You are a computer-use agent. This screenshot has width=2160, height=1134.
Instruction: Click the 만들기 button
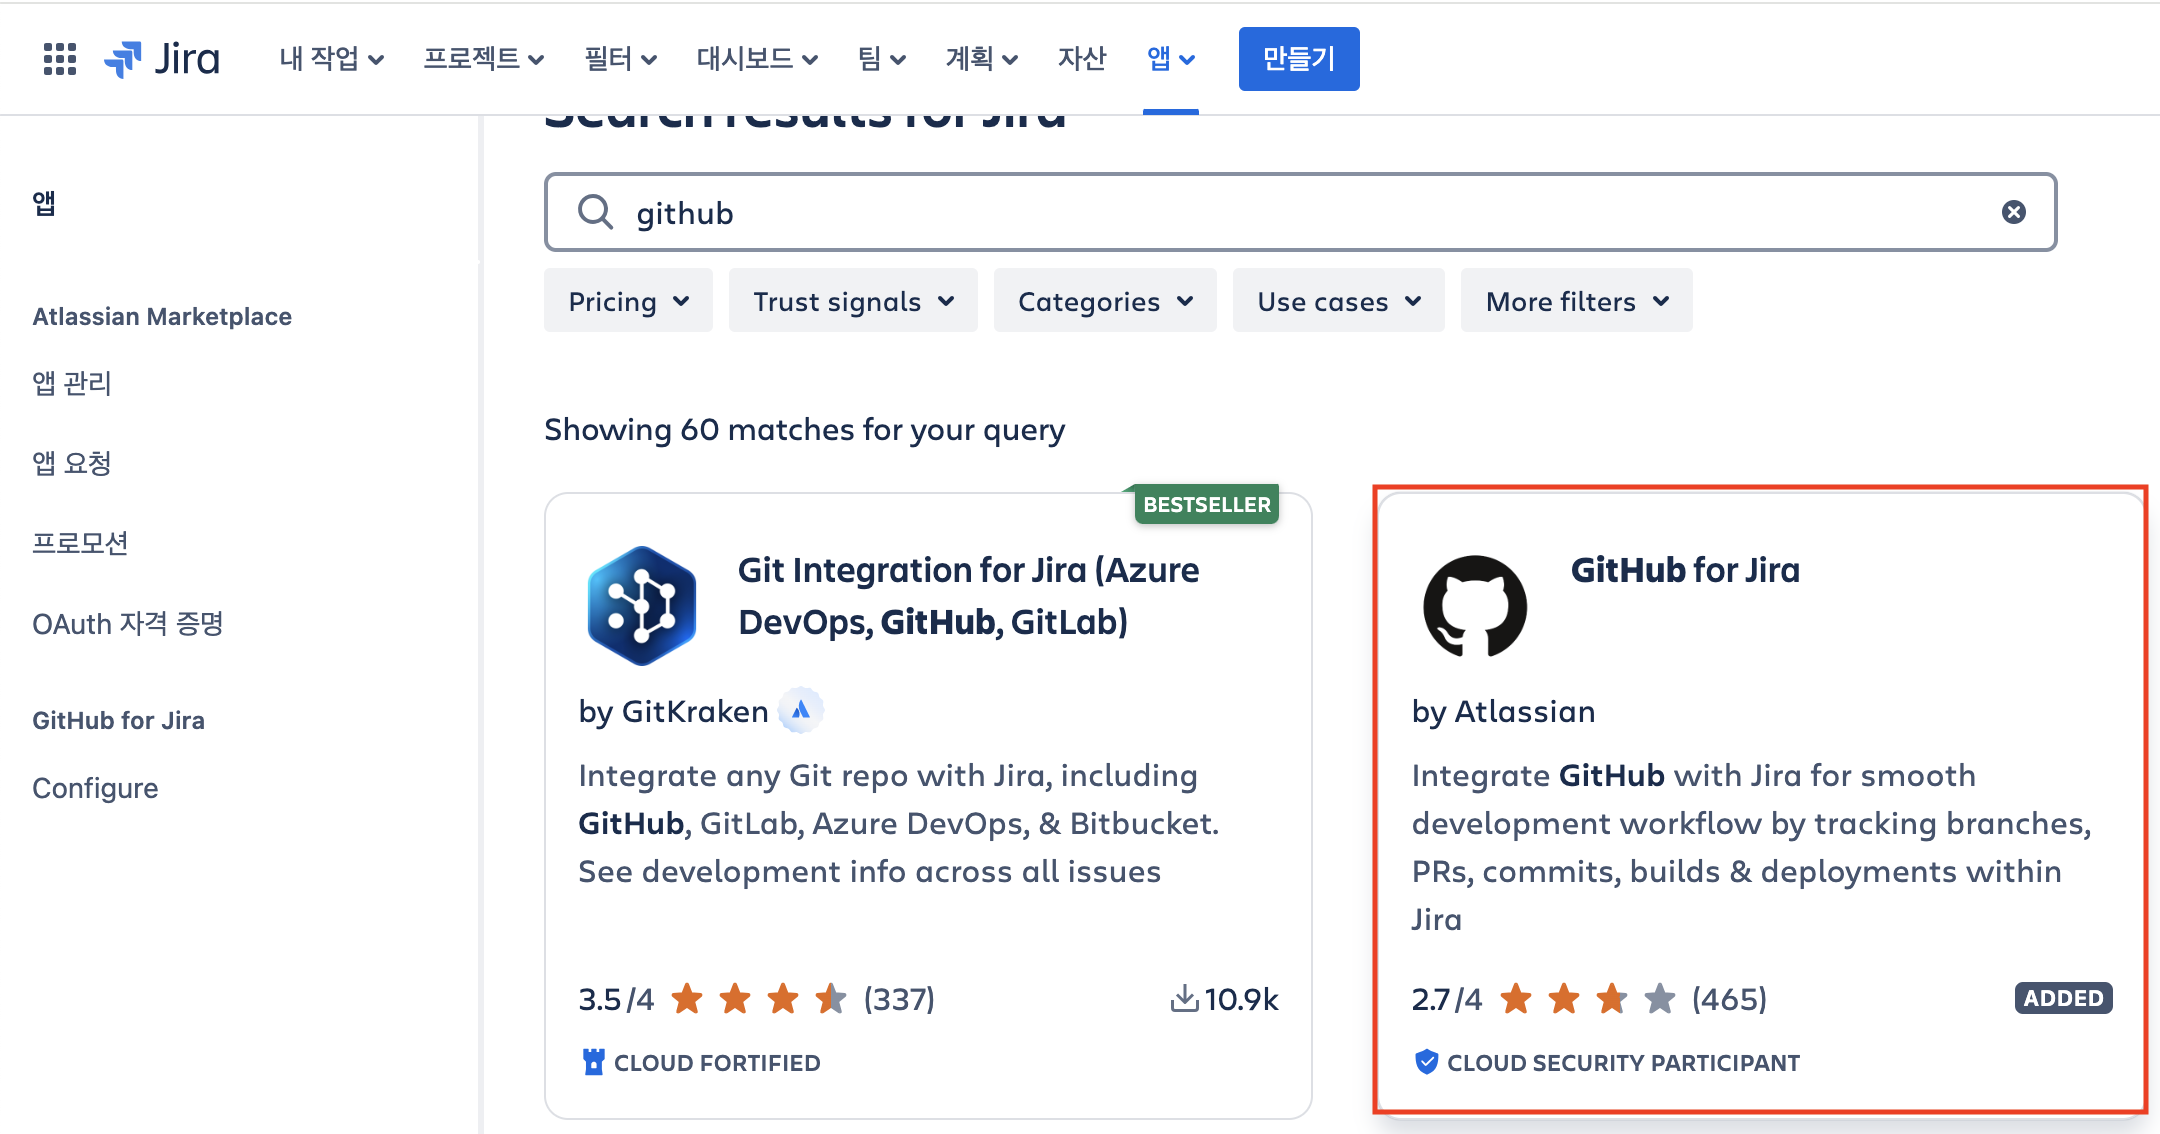click(x=1299, y=59)
